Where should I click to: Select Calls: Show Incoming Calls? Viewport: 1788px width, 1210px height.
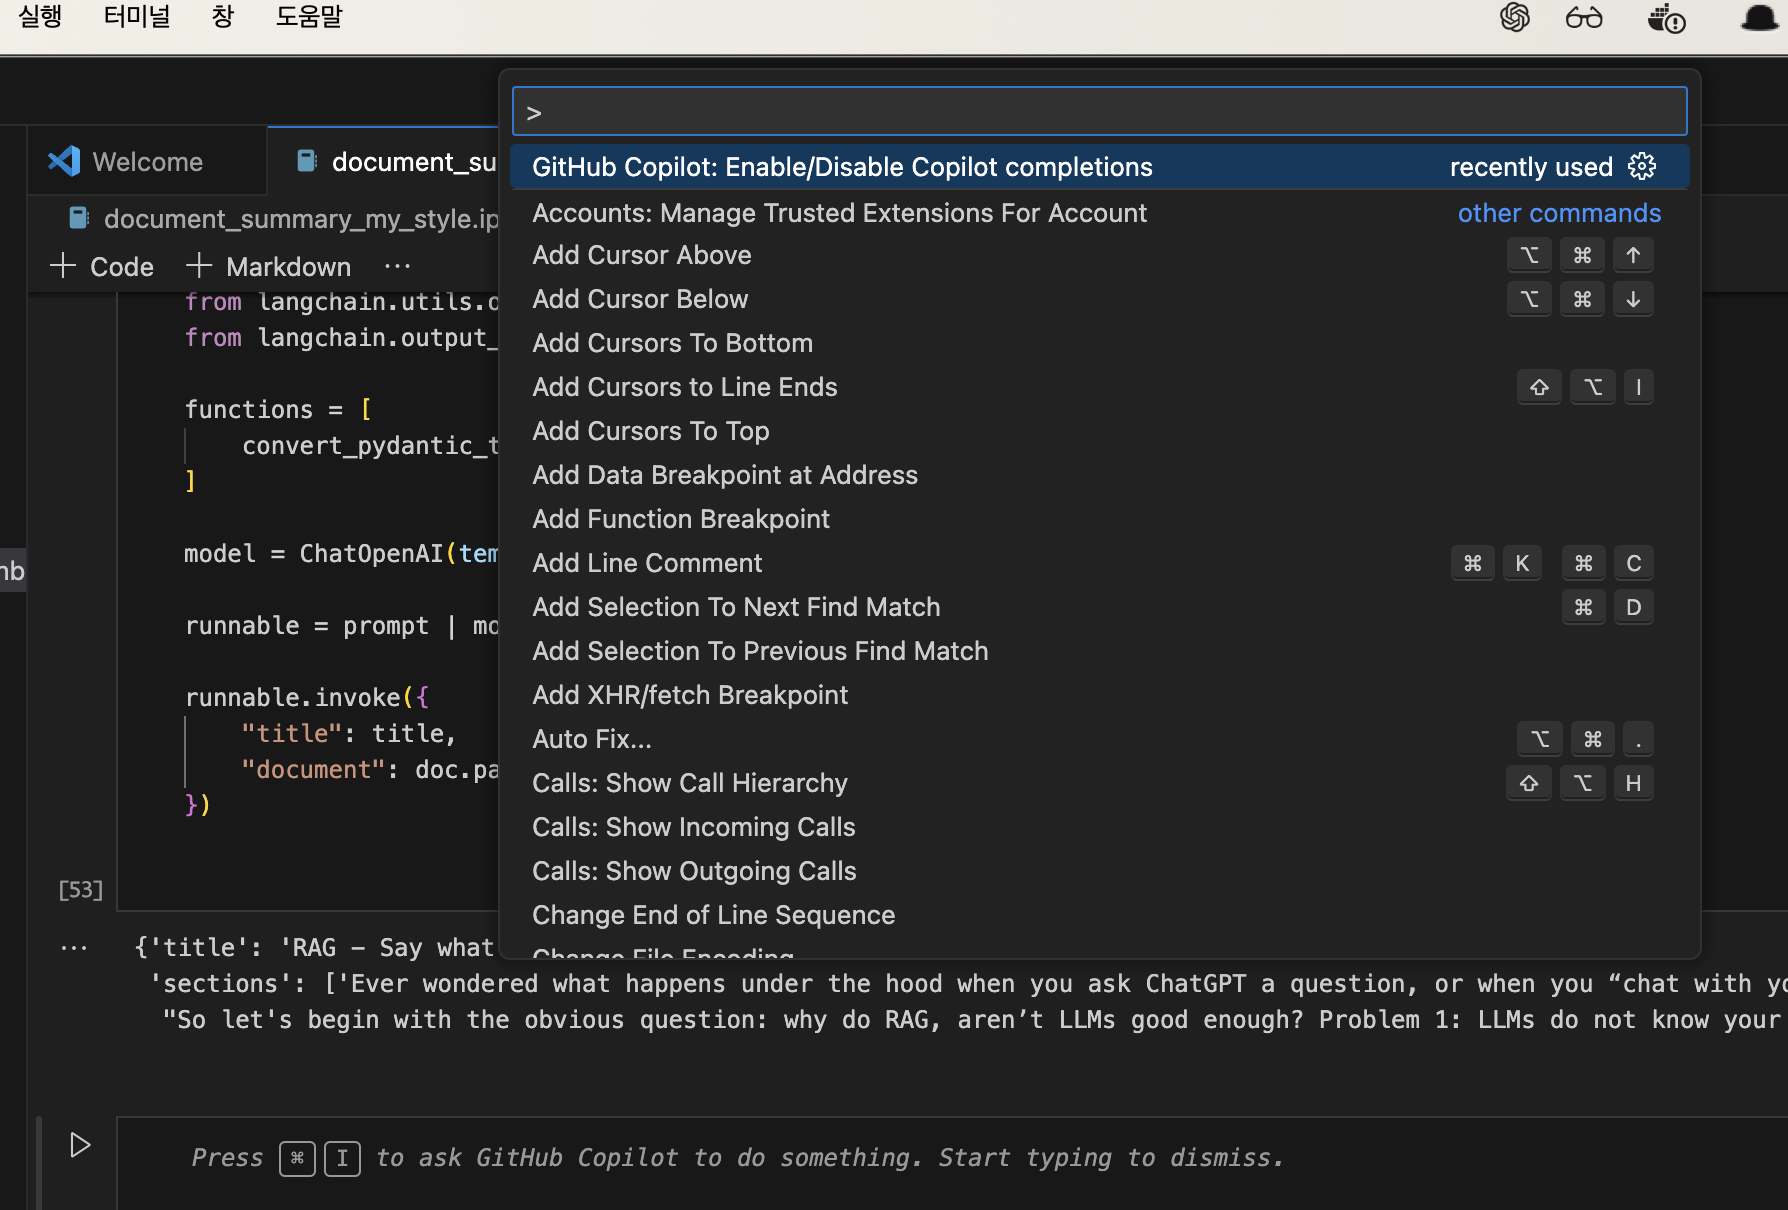coord(1100,827)
